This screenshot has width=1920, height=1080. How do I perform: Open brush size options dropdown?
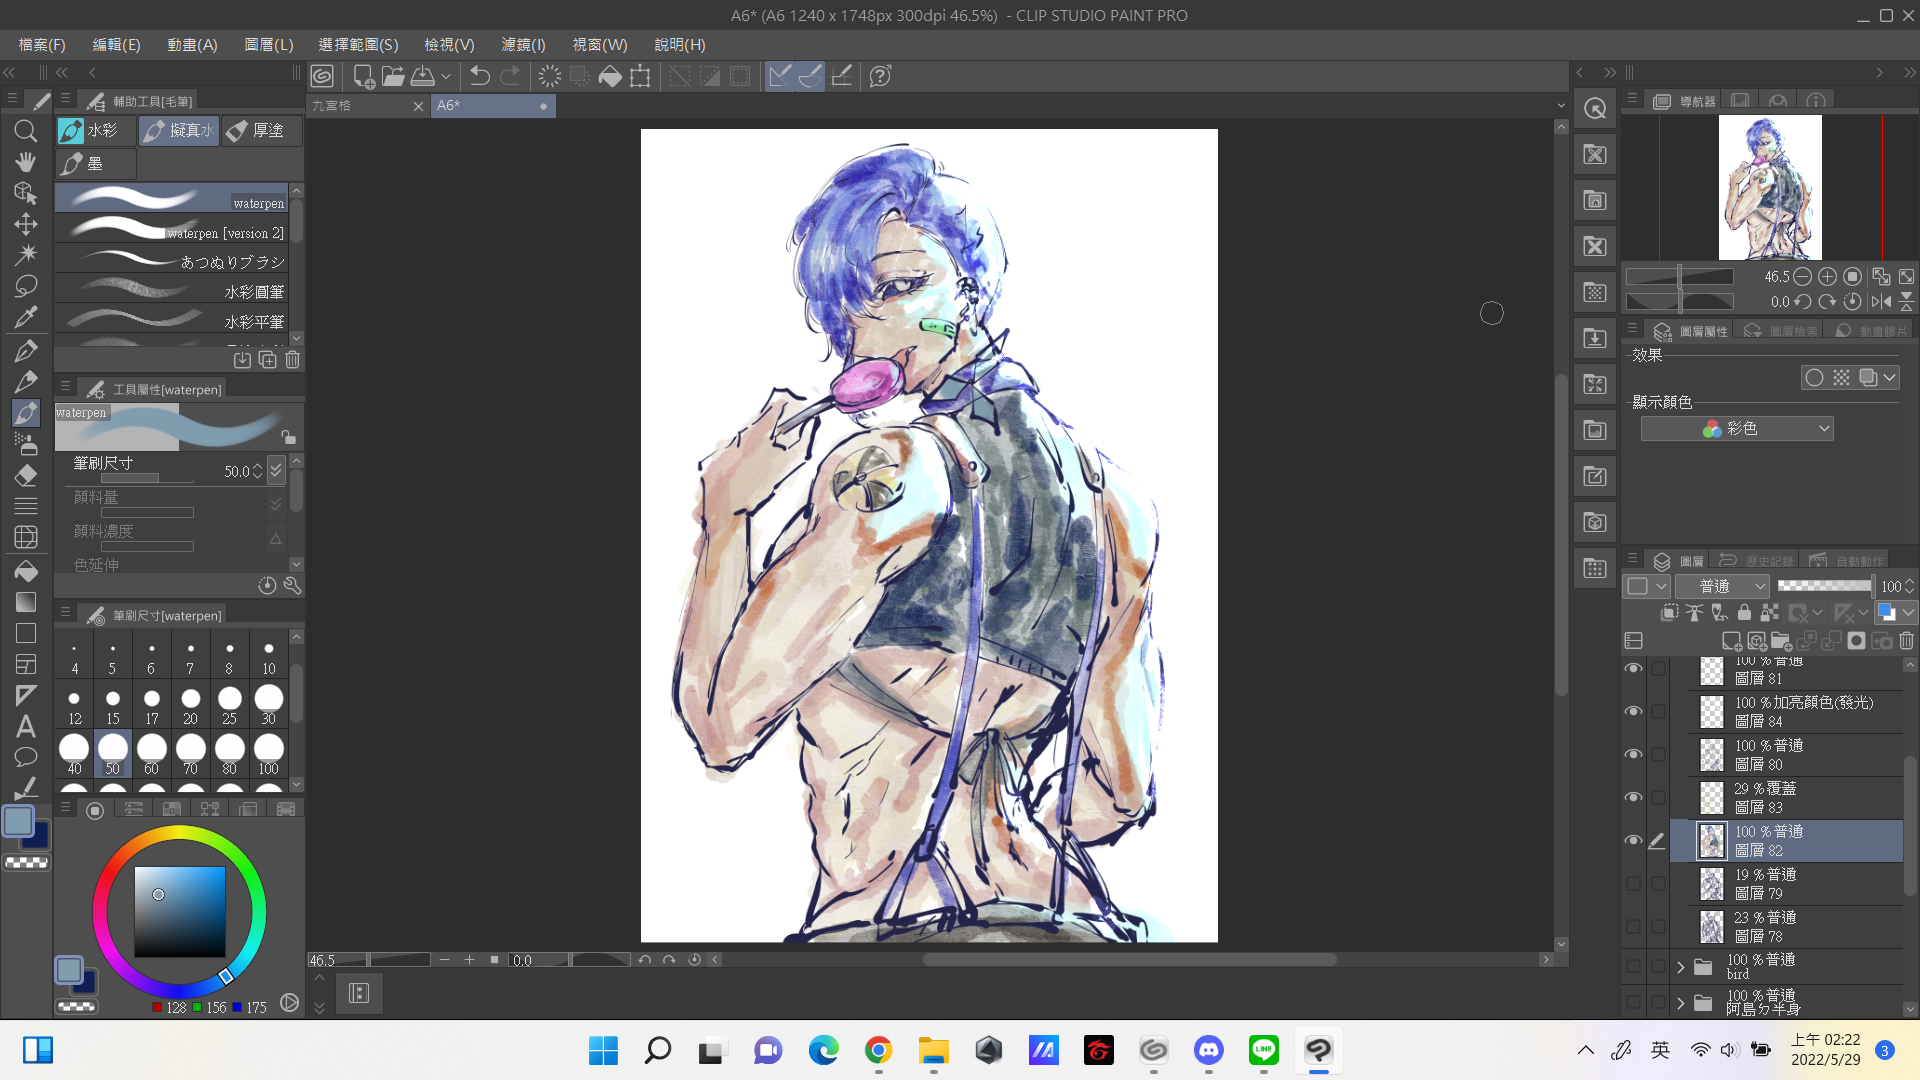[x=277, y=470]
